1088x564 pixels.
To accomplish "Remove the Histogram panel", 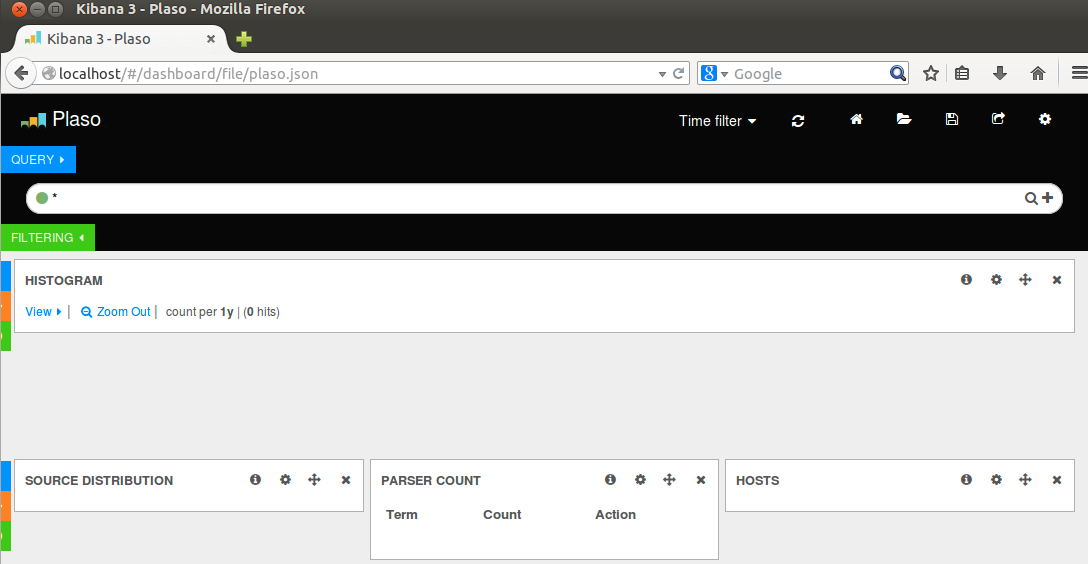I will (1057, 280).
